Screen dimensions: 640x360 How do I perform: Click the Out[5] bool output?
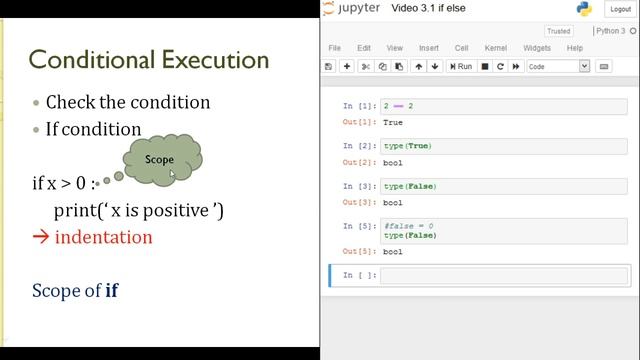[x=393, y=252]
